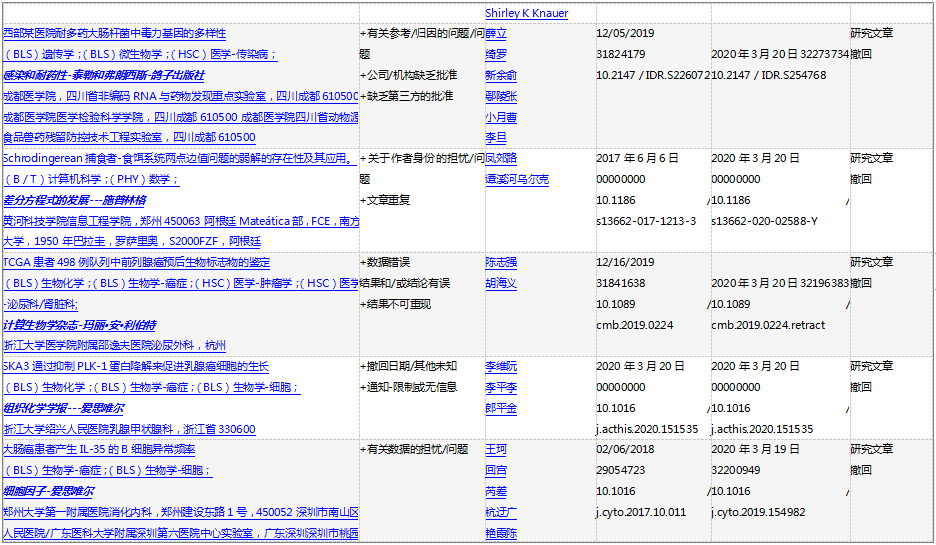Open author link 薛立
Screen dimensions: 936x545
[496, 33]
